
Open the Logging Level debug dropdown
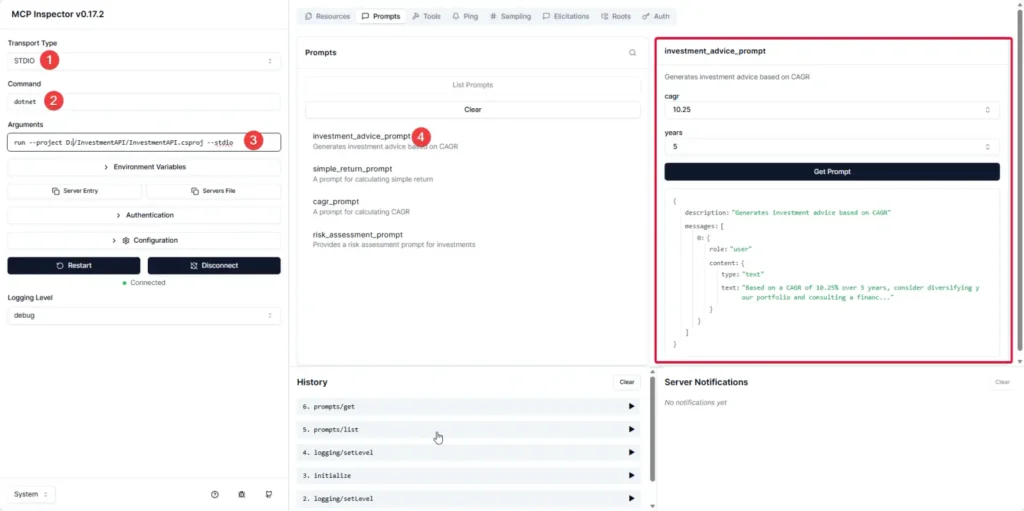click(x=144, y=315)
